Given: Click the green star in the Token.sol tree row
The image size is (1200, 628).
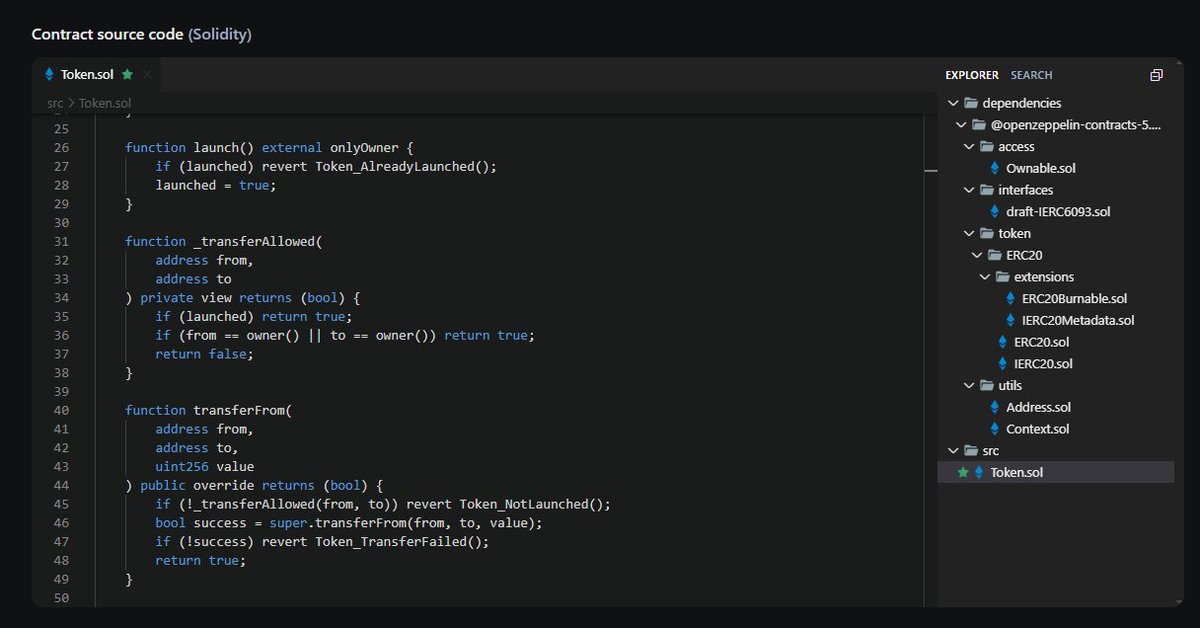Looking at the screenshot, I should [x=963, y=472].
